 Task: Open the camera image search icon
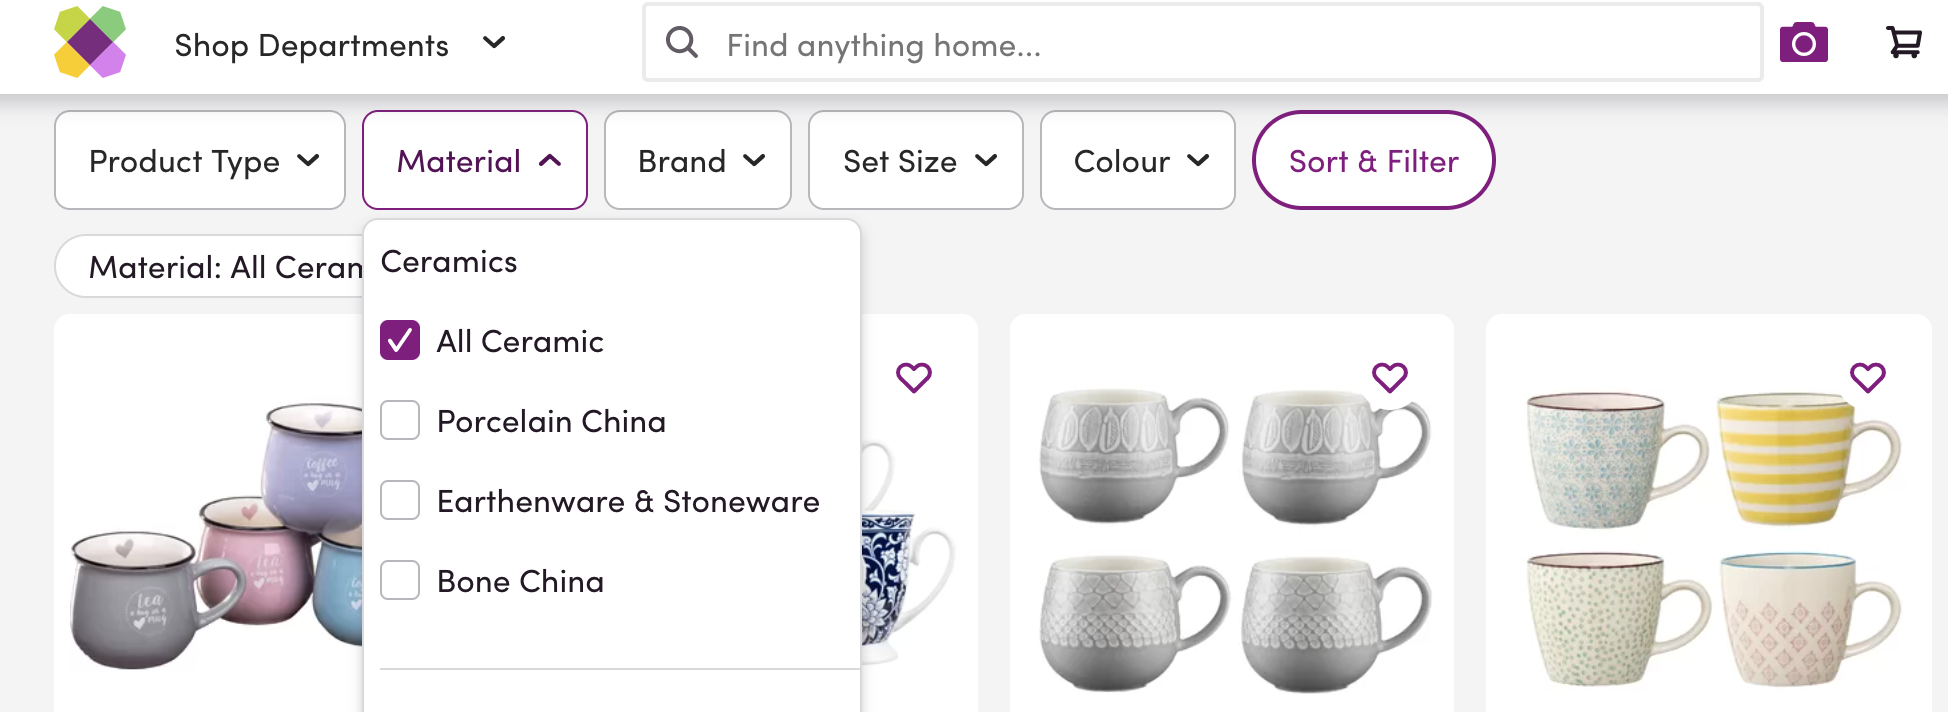pyautogui.click(x=1803, y=43)
